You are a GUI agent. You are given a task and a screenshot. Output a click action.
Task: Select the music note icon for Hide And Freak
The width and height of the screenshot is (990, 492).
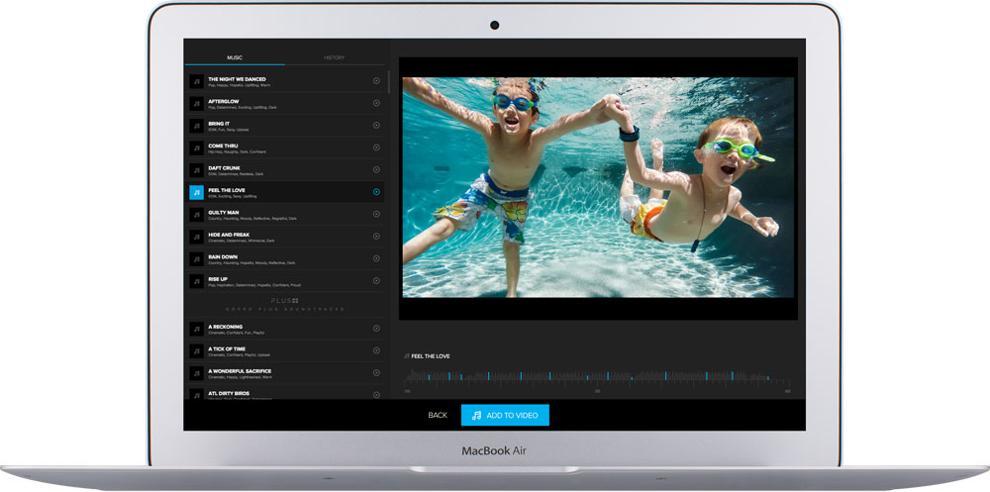point(196,237)
